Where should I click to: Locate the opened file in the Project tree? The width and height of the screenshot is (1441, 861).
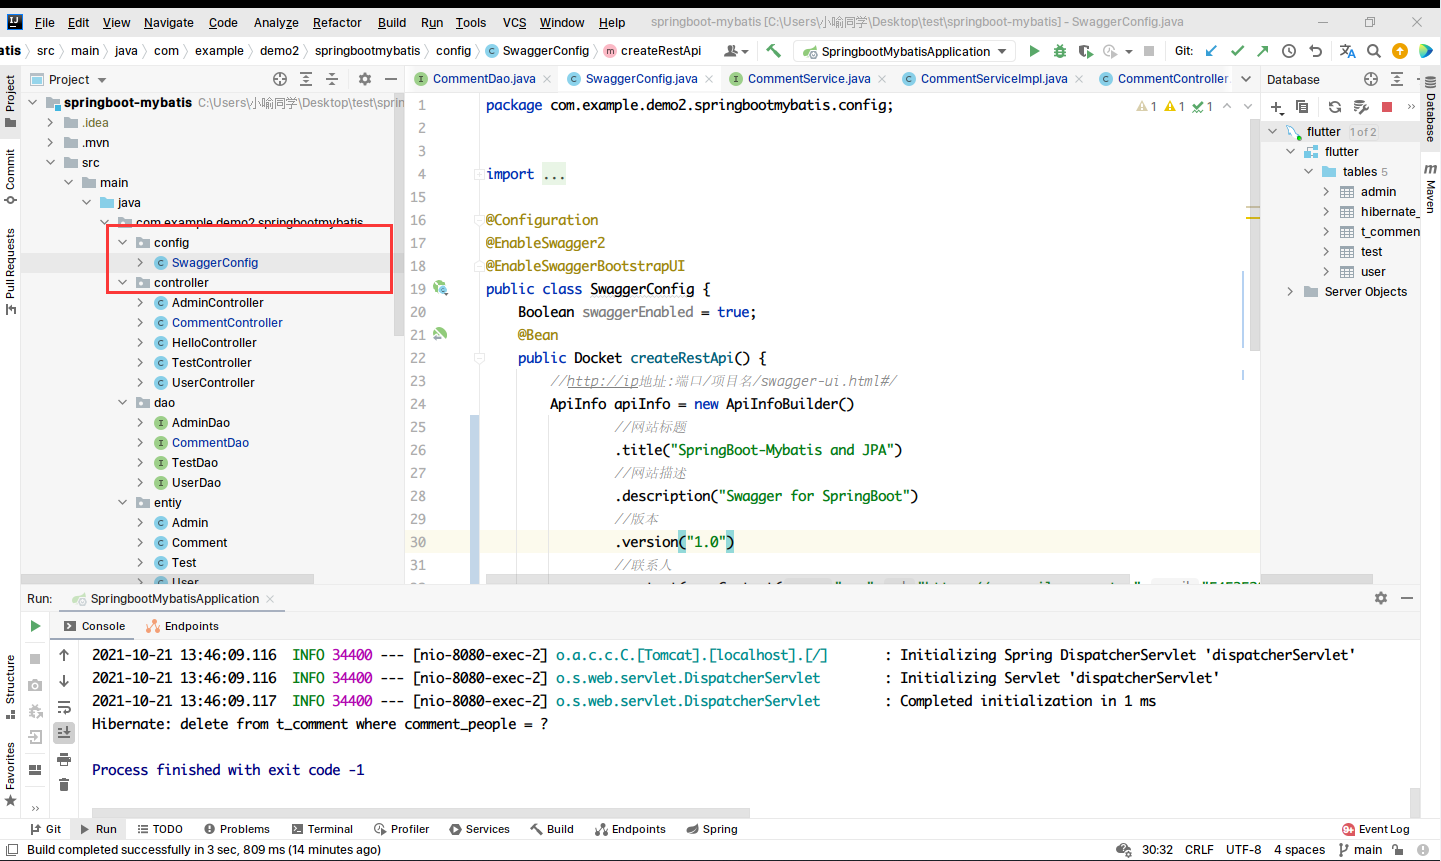[x=280, y=79]
